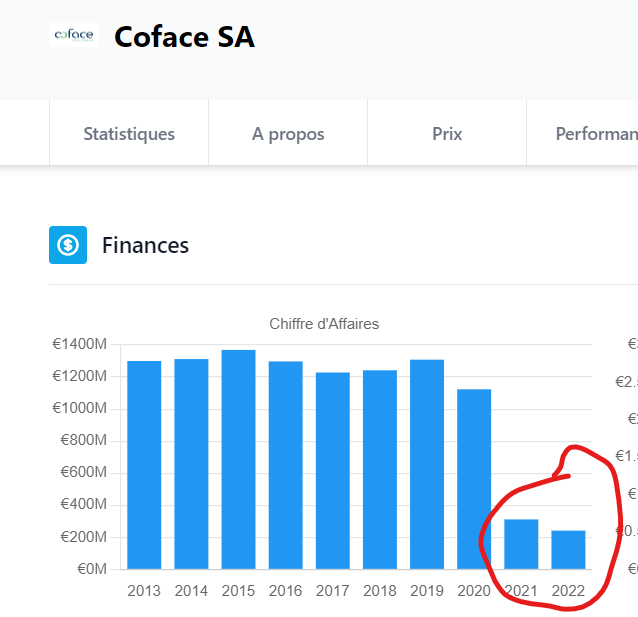Click the 2019 year label

pyautogui.click(x=427, y=591)
